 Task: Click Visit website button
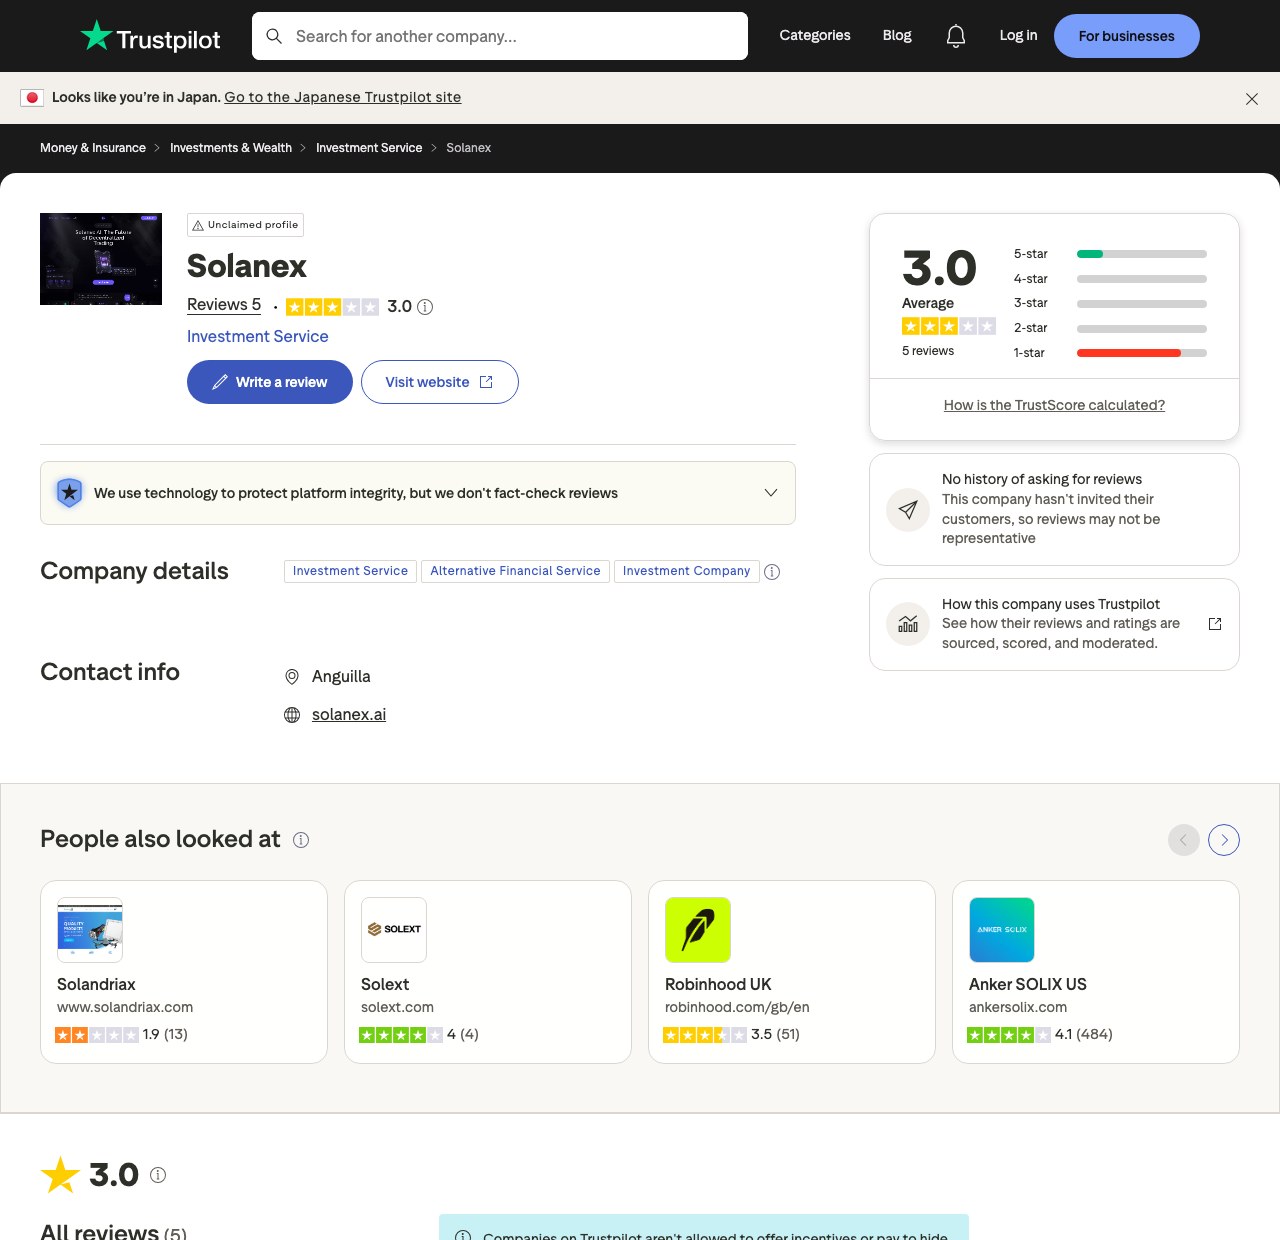440,382
